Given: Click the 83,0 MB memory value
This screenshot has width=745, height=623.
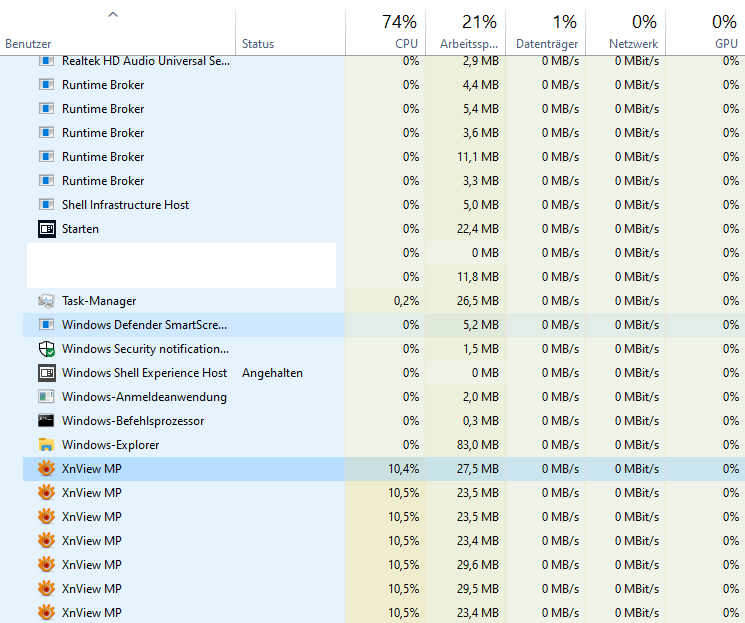Looking at the screenshot, I should point(478,445).
